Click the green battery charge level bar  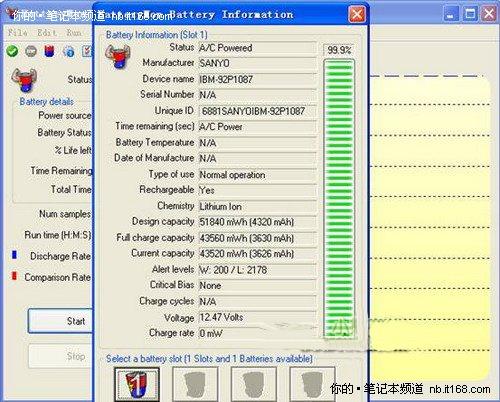(339, 198)
